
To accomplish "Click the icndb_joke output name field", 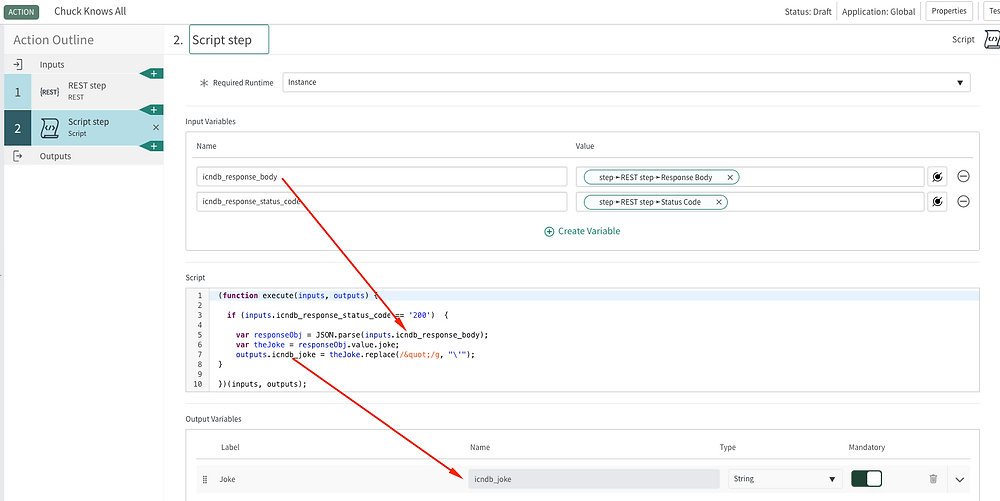I will 594,479.
